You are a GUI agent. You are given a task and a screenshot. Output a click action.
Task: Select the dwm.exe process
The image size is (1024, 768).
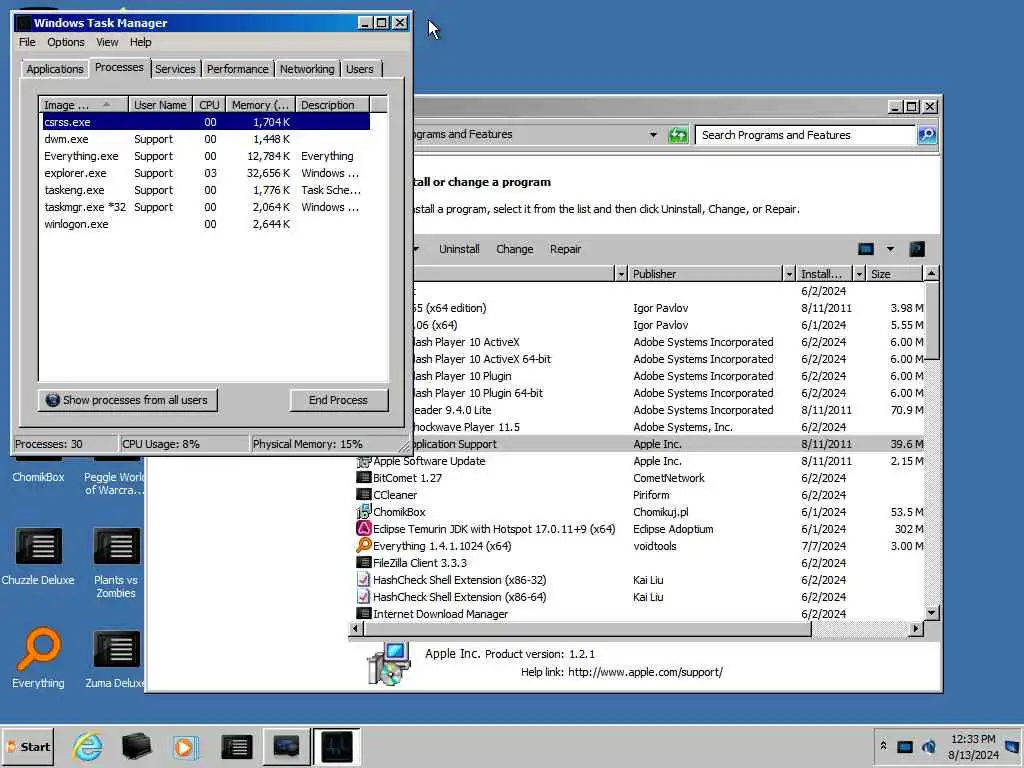(x=206, y=139)
